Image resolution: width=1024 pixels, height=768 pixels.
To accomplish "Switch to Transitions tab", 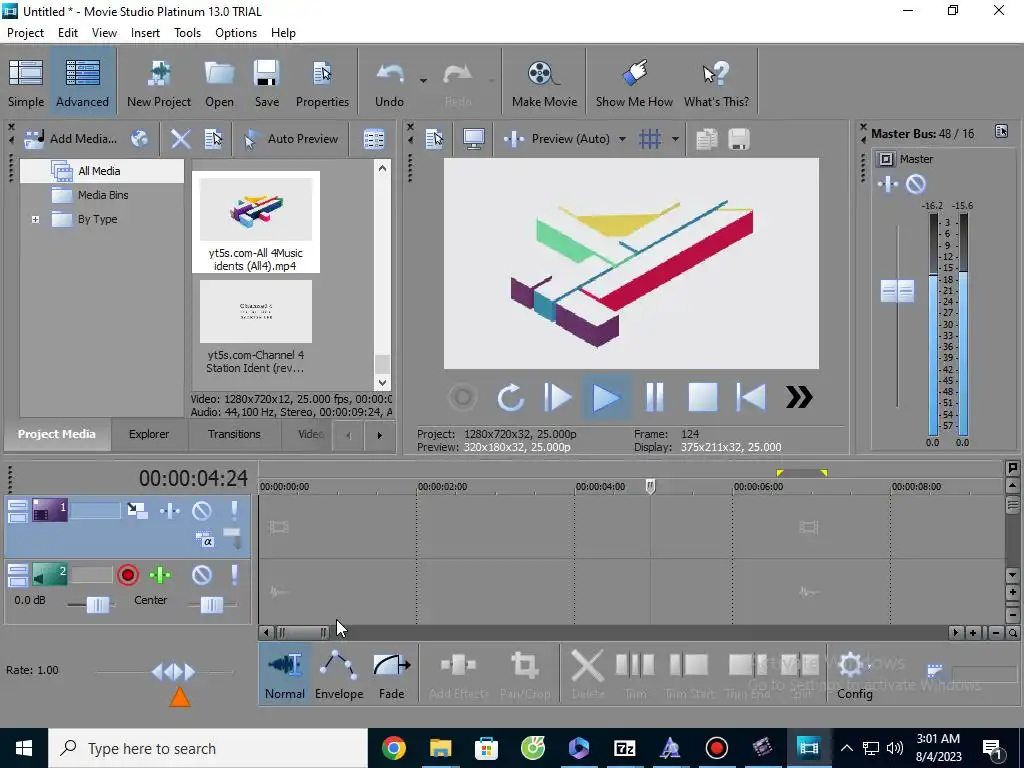I will [234, 434].
